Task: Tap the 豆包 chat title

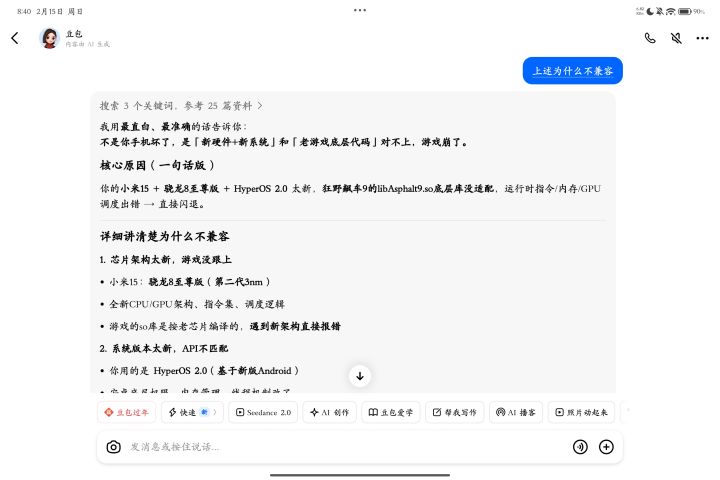Action: tap(74, 34)
